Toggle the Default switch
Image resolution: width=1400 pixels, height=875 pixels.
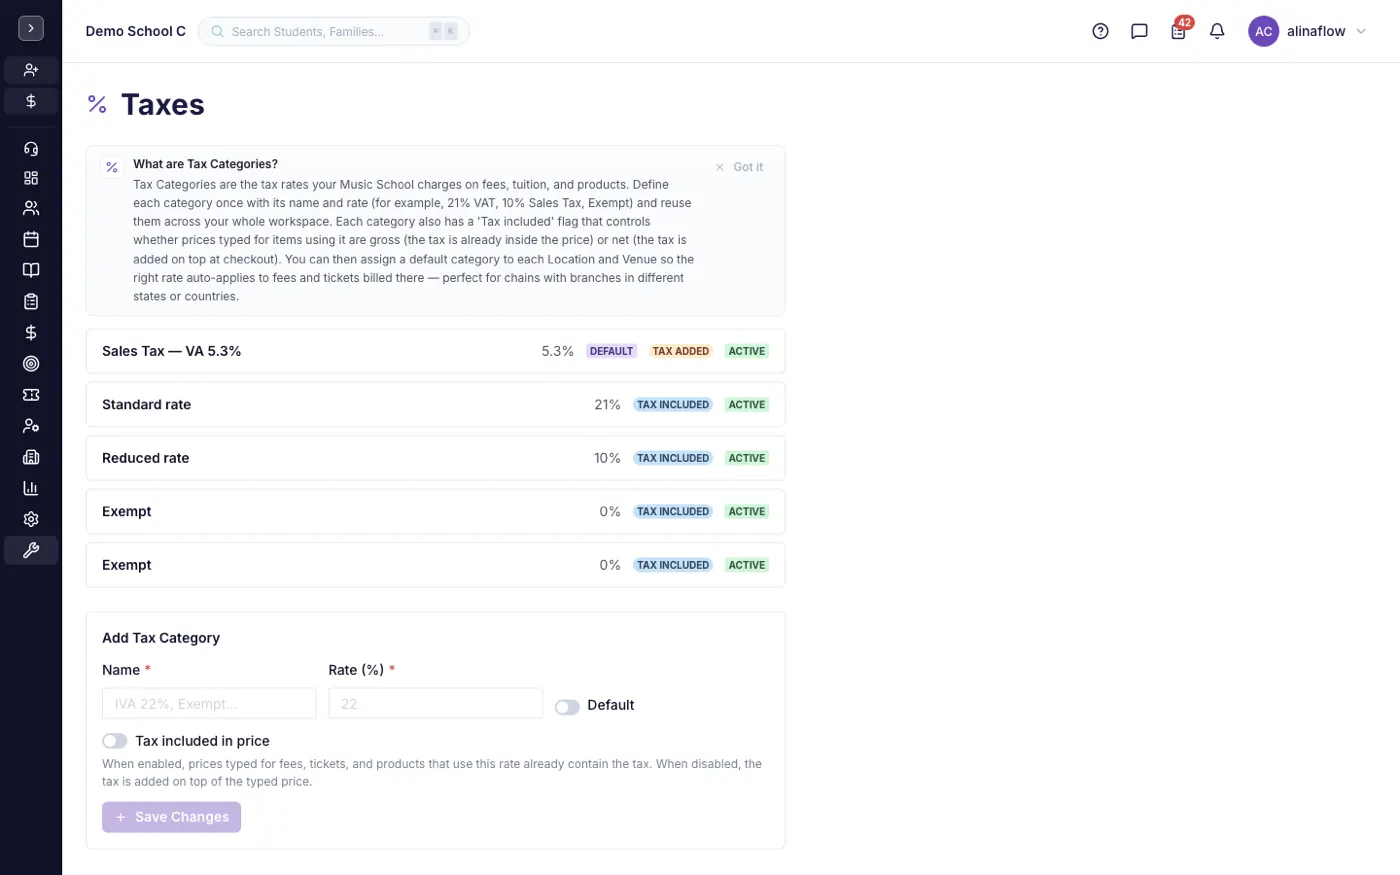pos(567,707)
